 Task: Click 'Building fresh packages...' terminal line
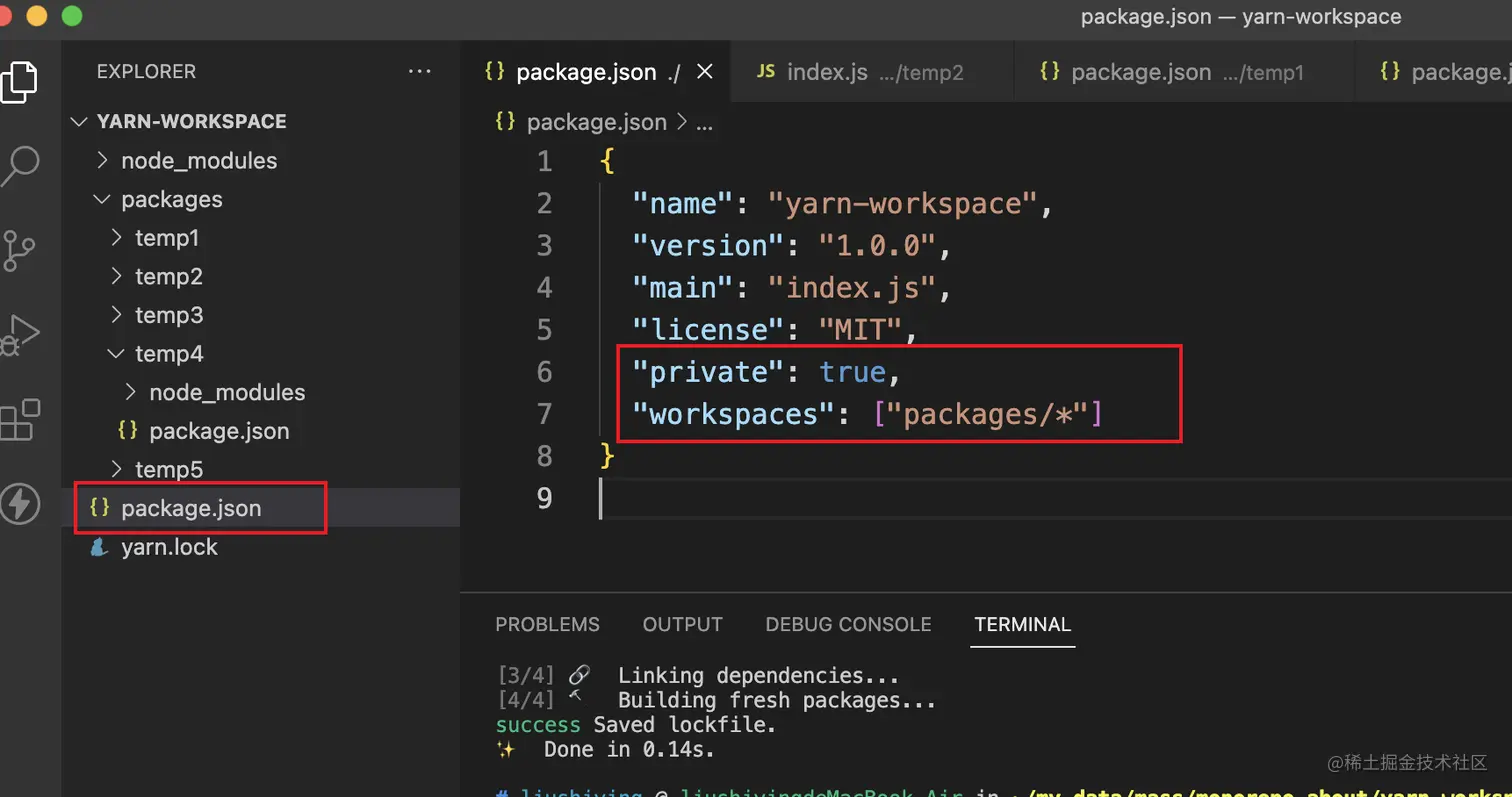777,700
